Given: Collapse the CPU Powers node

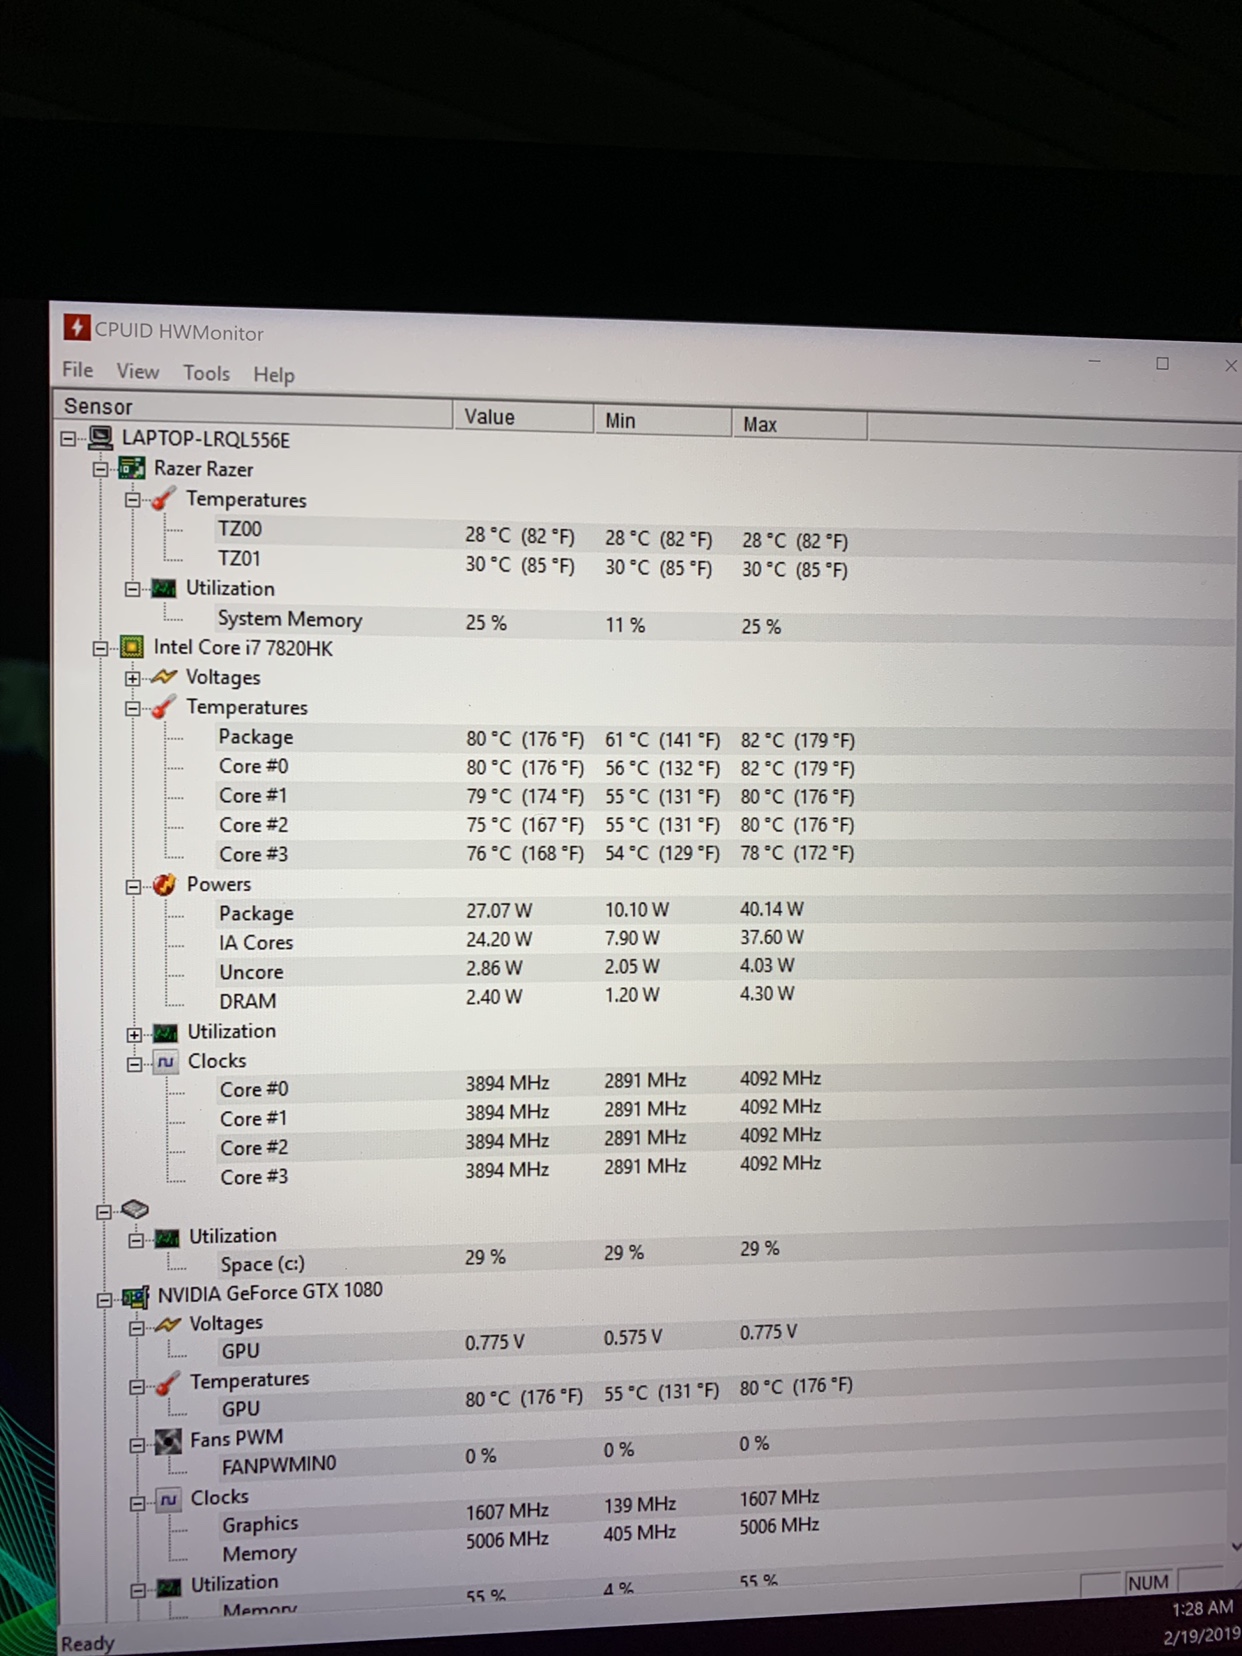Looking at the screenshot, I should pos(132,886).
